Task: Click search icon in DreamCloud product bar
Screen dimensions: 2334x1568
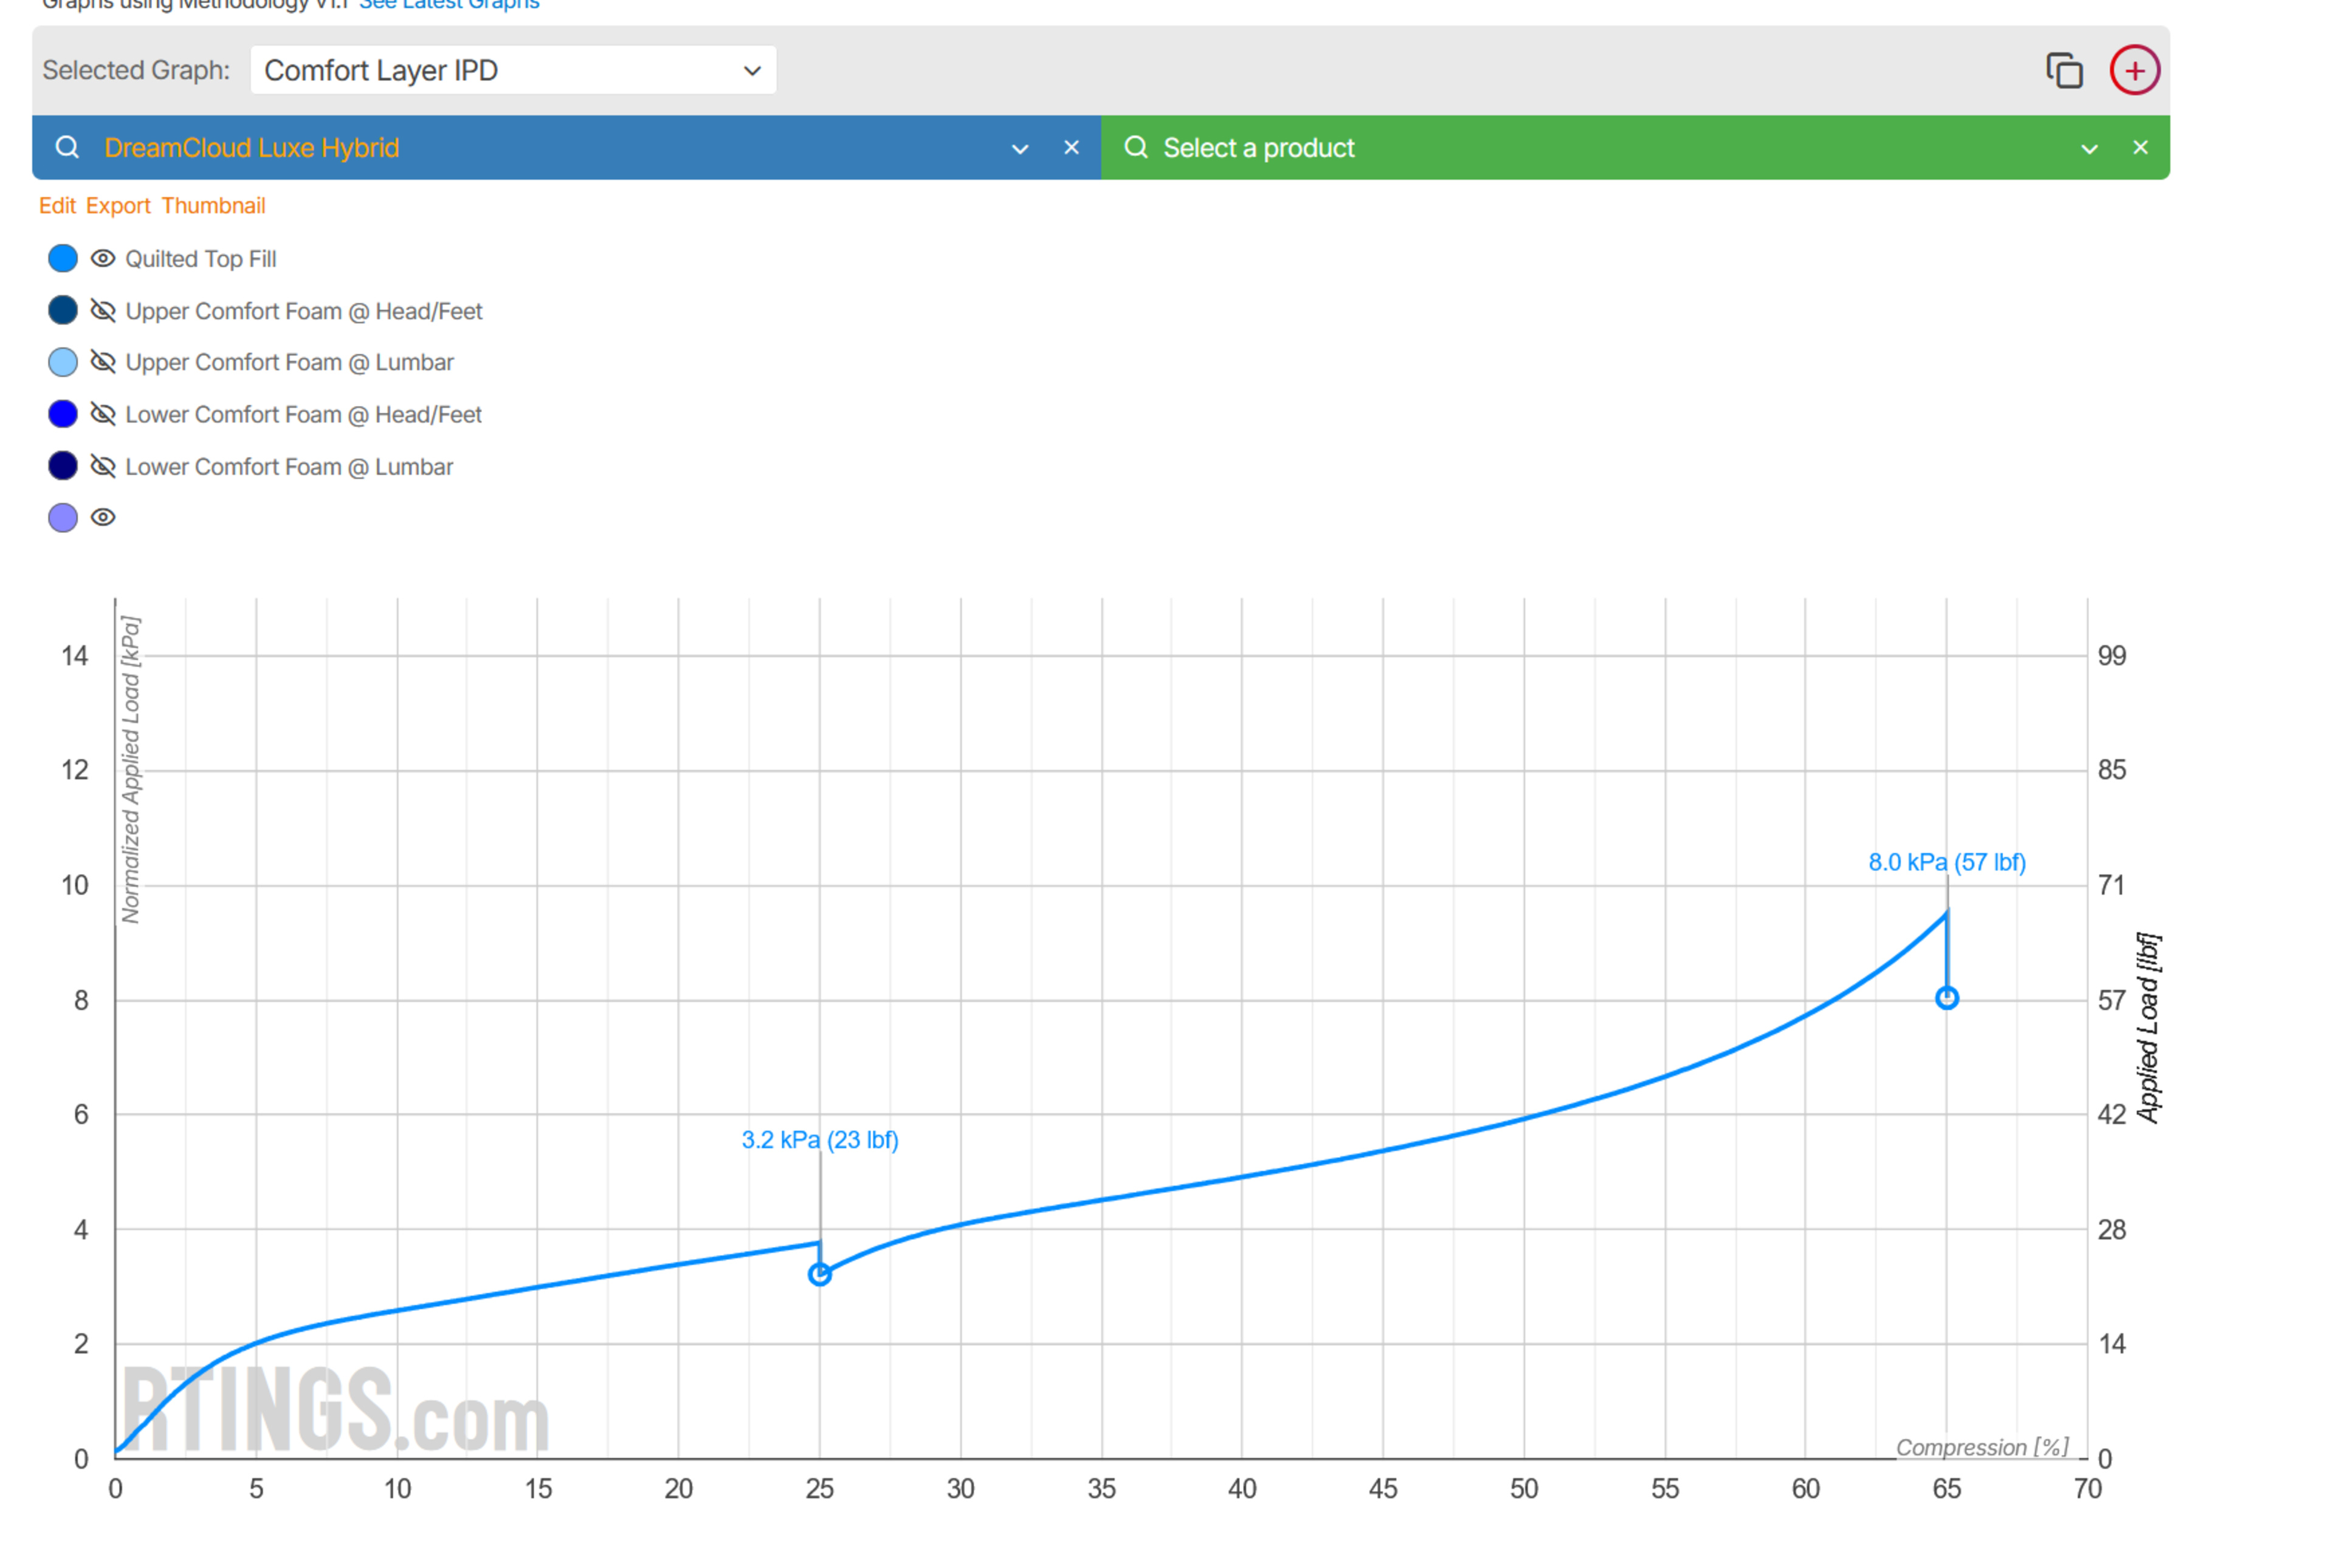Action: (x=67, y=148)
